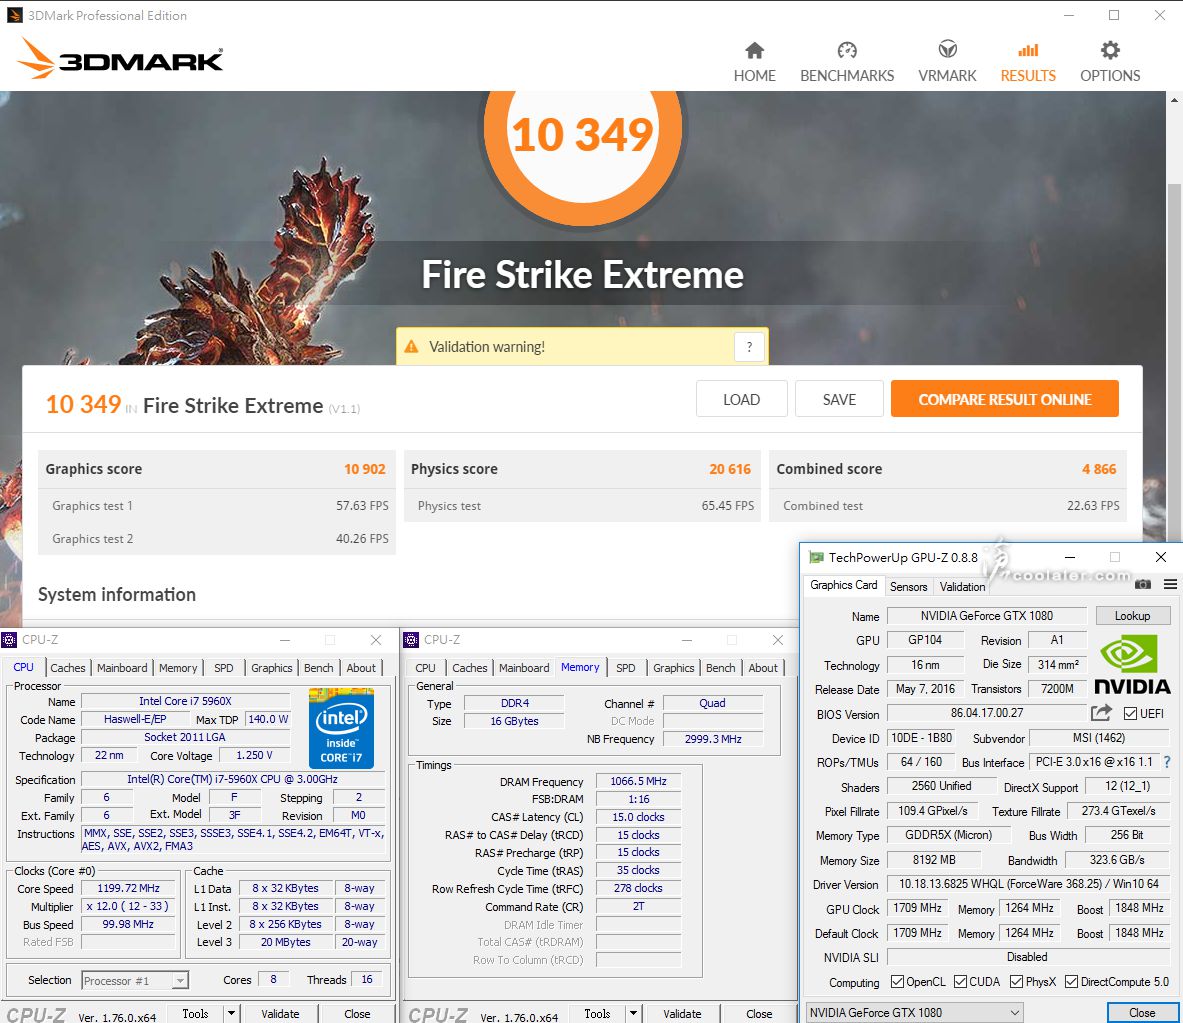Viewport: 1183px width, 1023px height.
Task: Click Validate in the CPU-Z processor window
Action: tap(280, 1013)
